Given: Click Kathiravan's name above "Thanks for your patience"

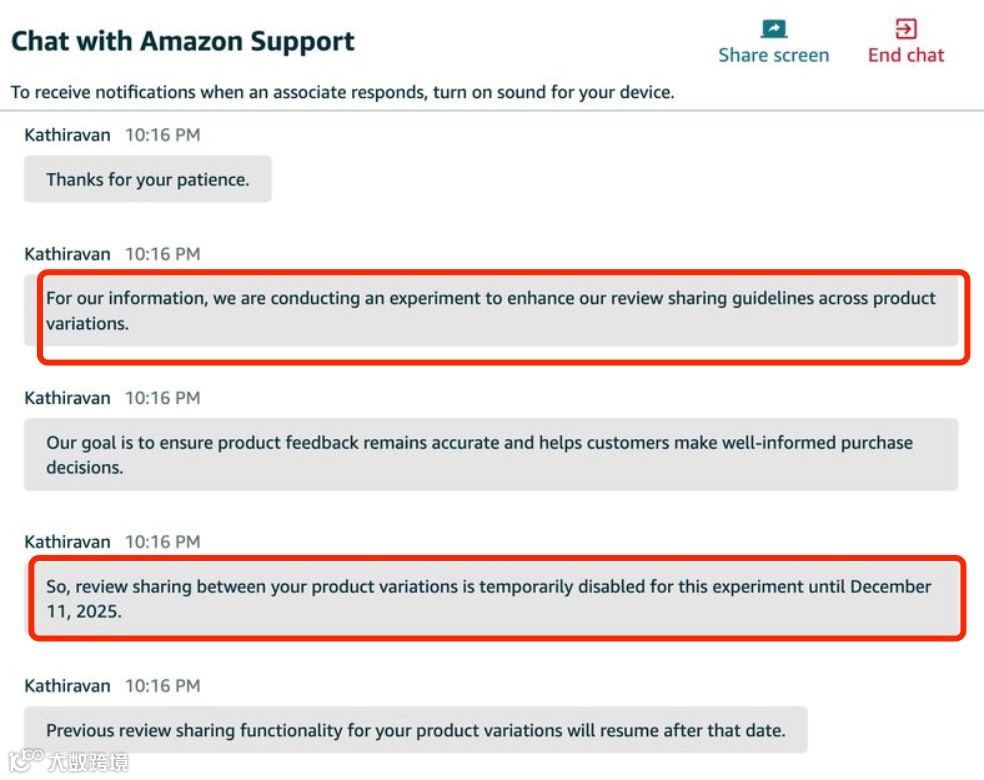Looking at the screenshot, I should [67, 135].
